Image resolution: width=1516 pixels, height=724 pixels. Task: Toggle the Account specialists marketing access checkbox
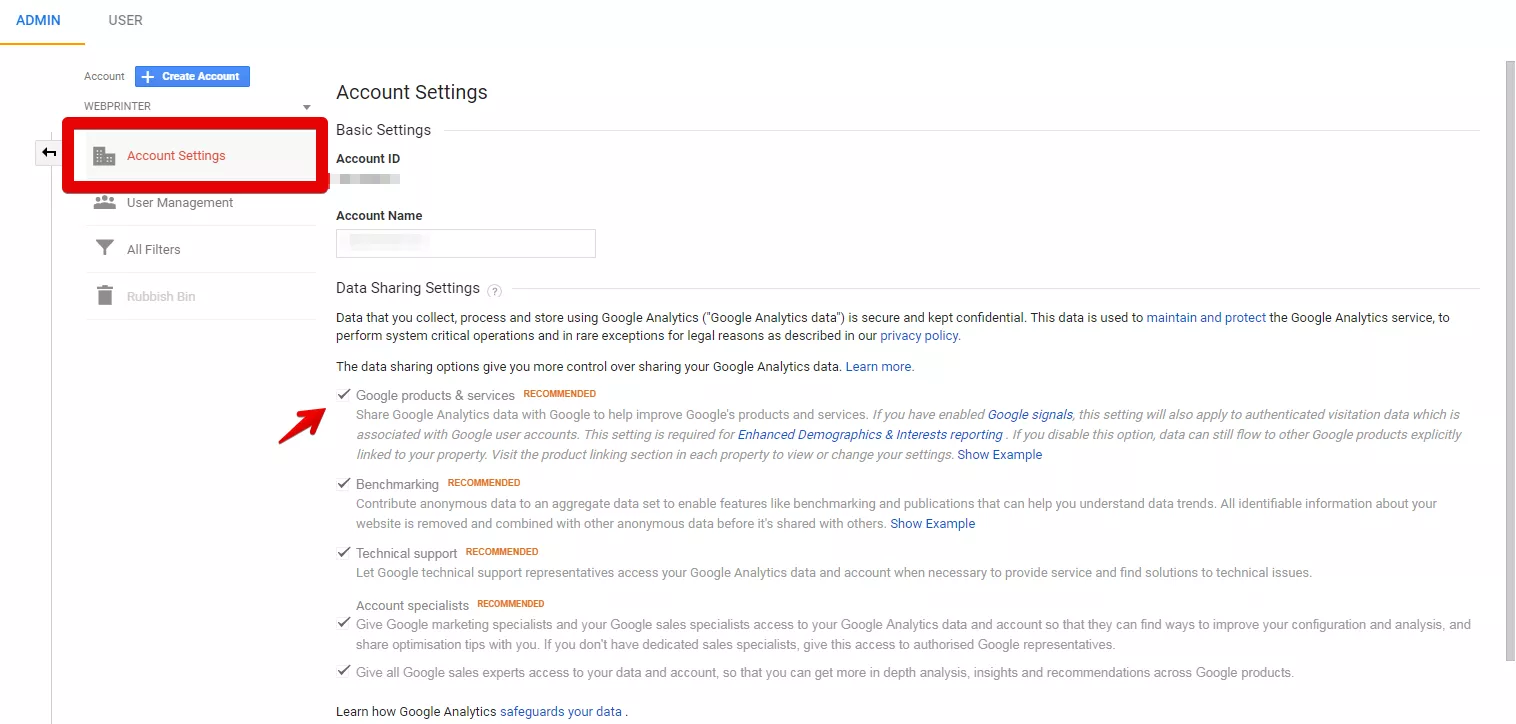pos(344,622)
